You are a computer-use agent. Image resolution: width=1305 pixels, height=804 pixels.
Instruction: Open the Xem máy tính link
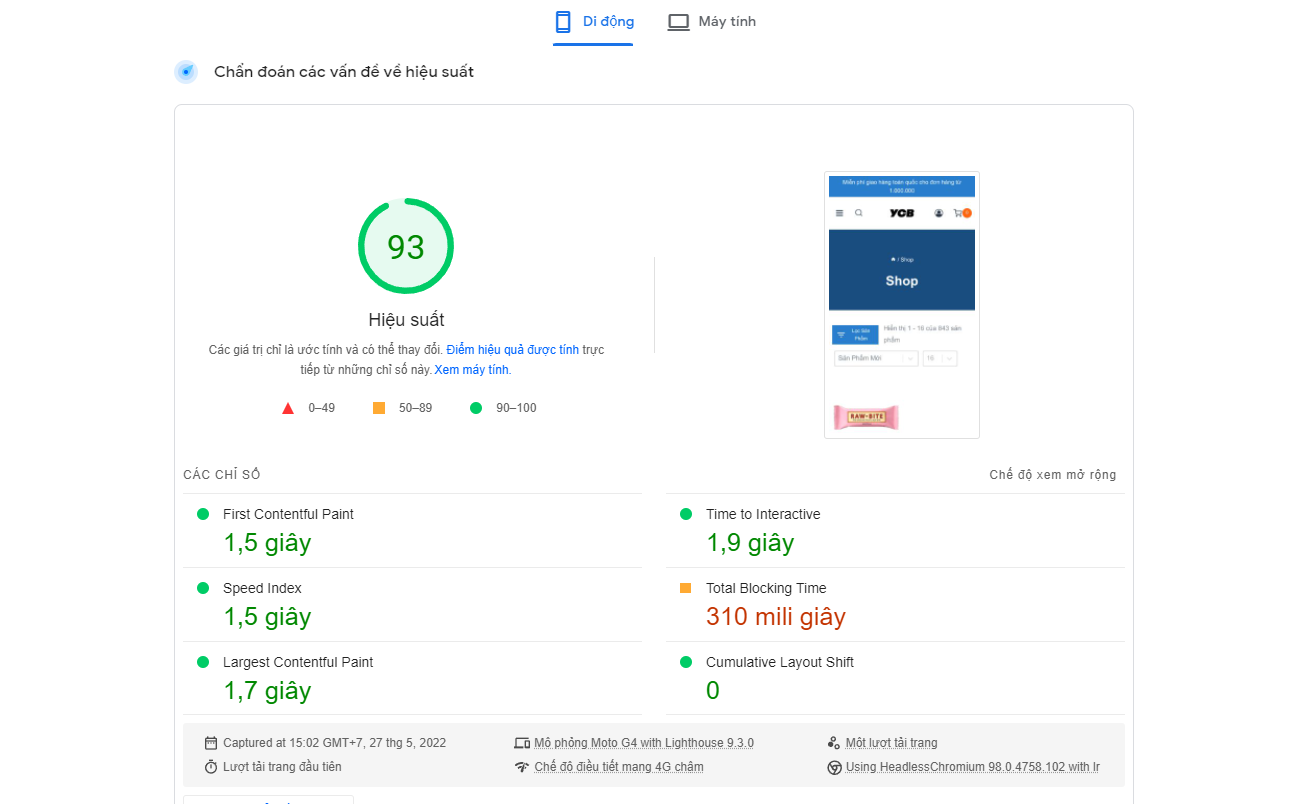[472, 370]
